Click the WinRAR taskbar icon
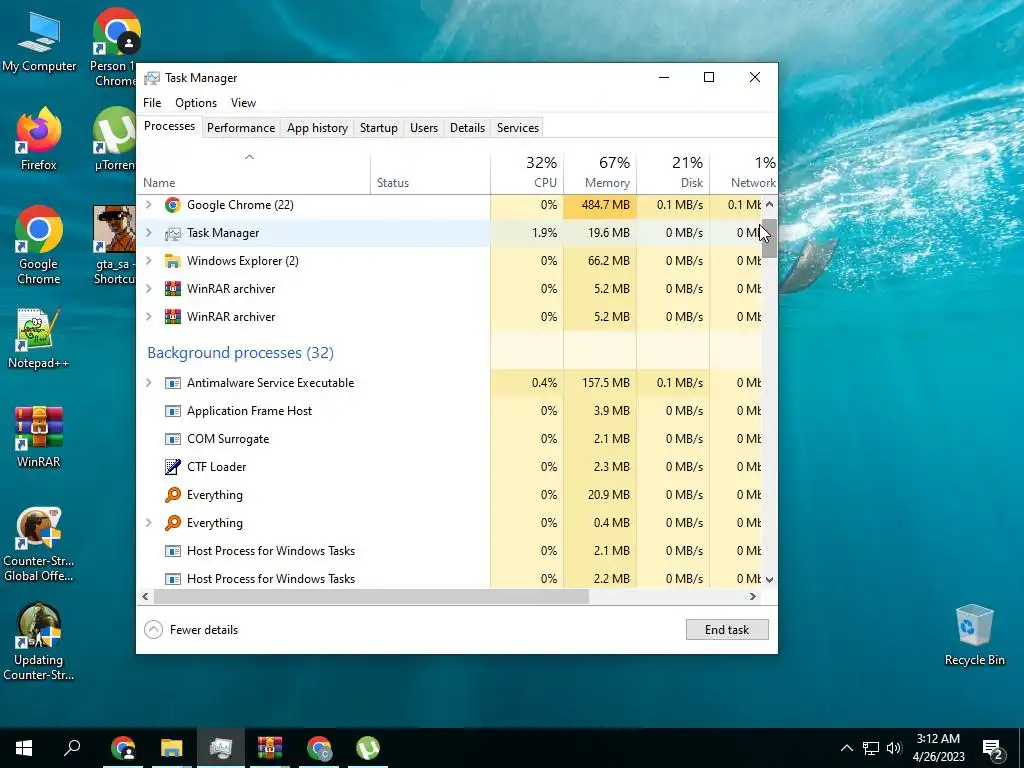 pos(270,748)
